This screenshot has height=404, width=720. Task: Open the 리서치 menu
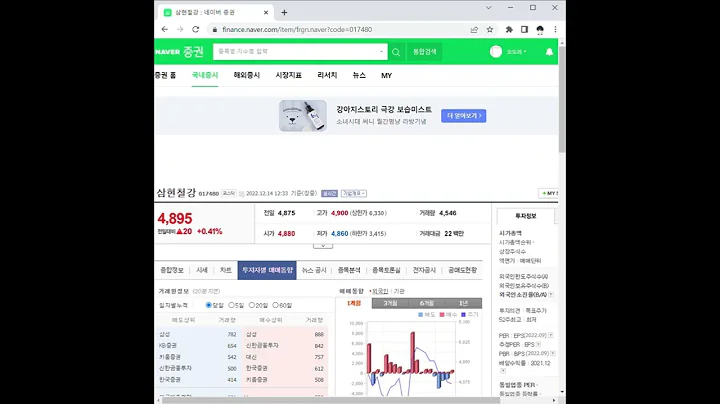(x=327, y=75)
